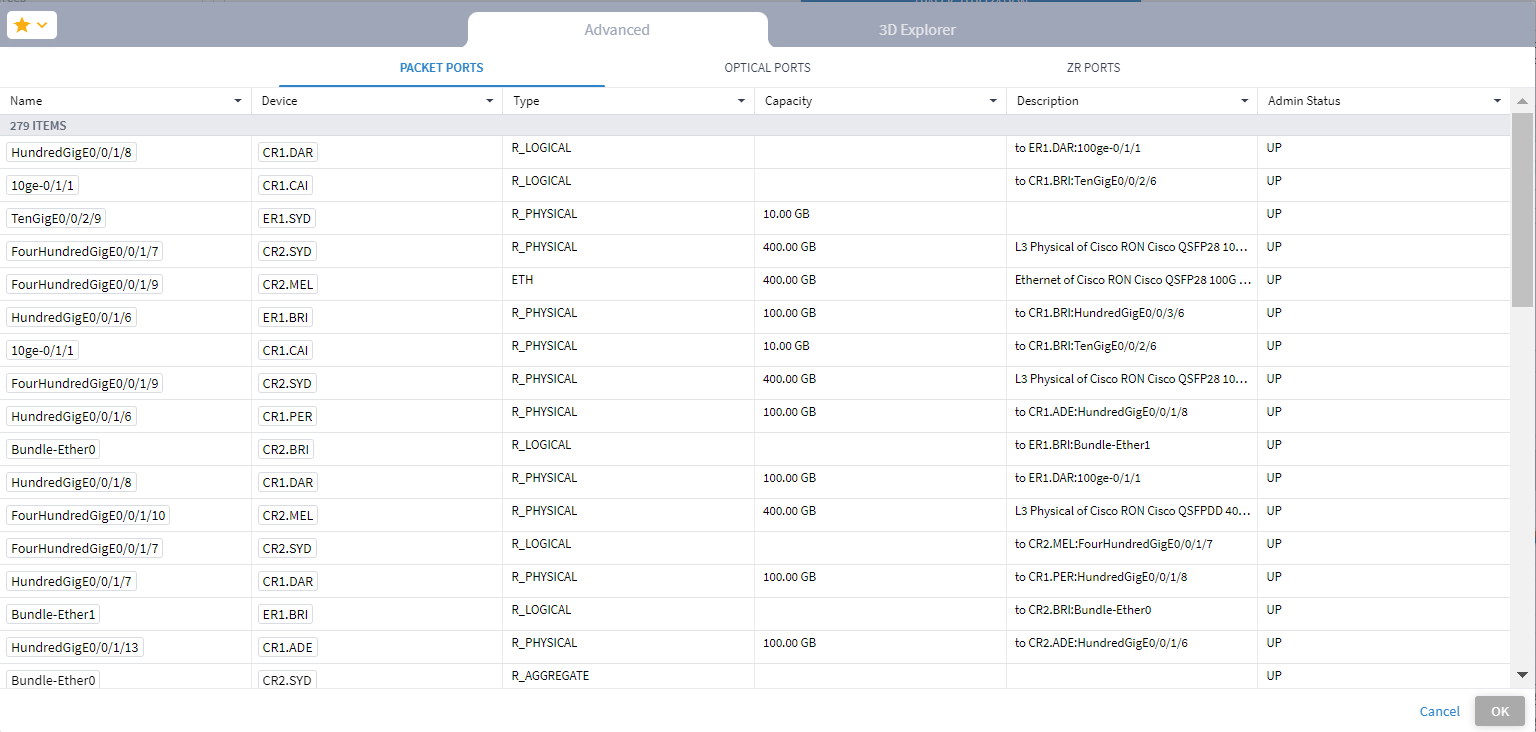Select the TenGigE0/0/2/9 port name
Screen dimensions: 1536x732
coord(57,218)
